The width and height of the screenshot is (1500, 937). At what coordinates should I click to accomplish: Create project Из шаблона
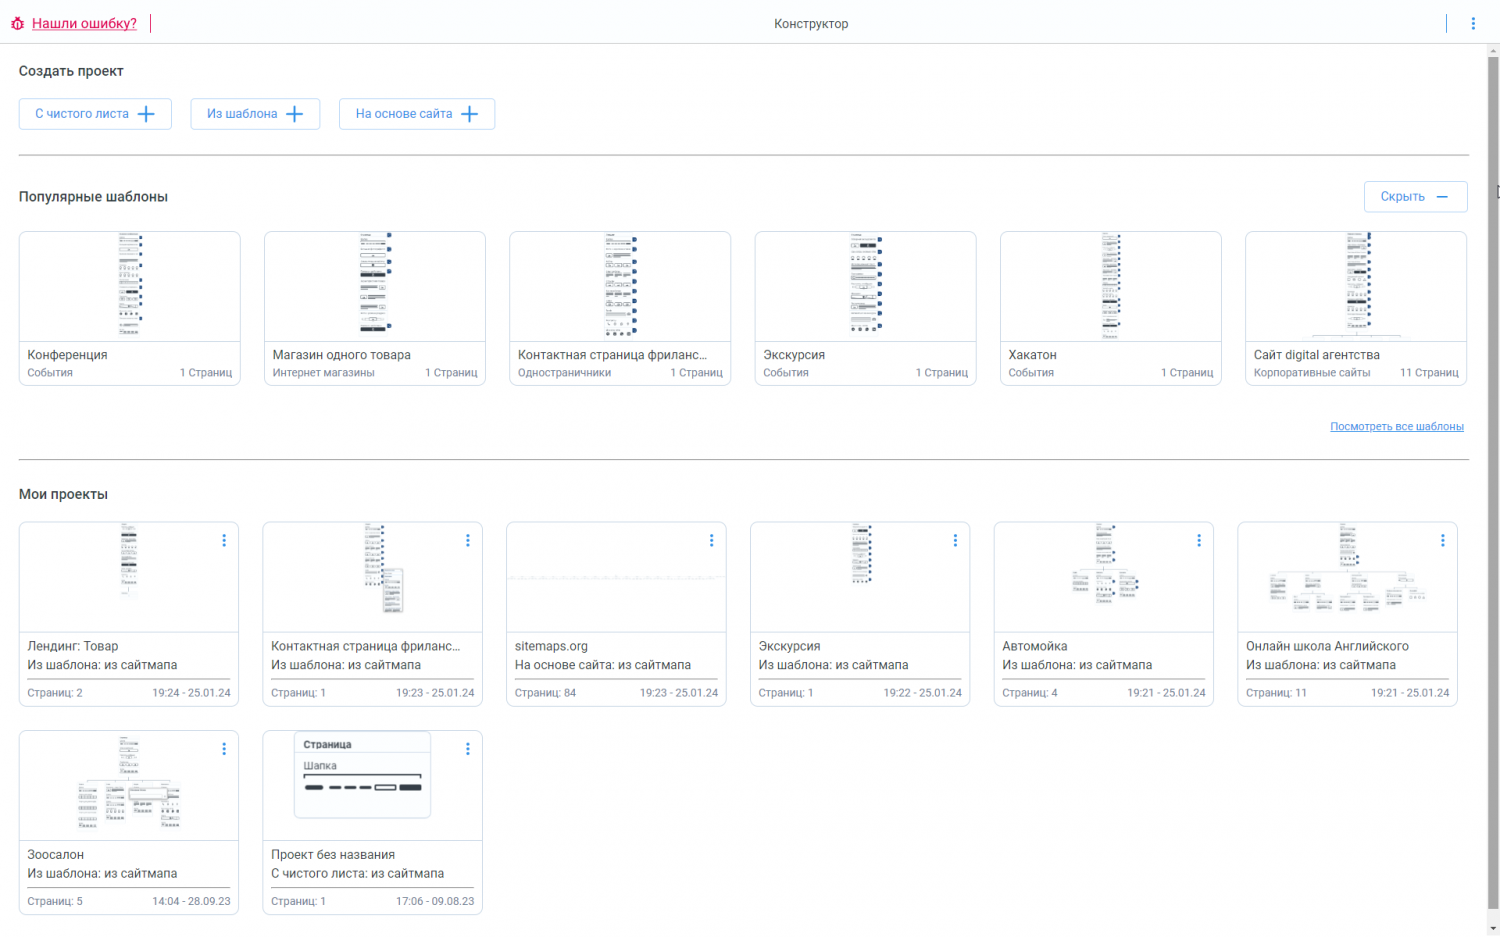click(x=254, y=114)
